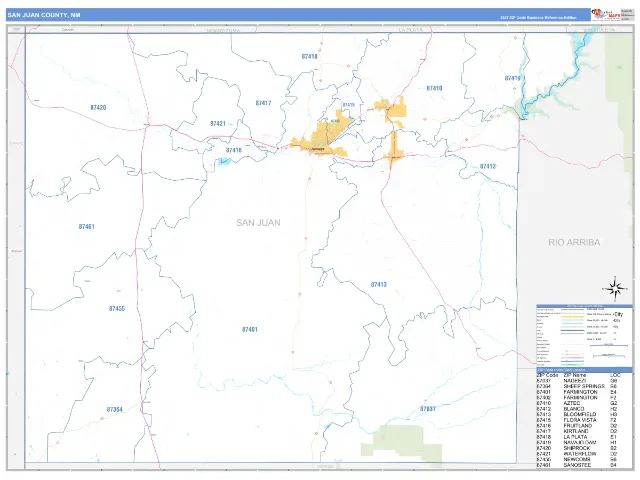Click the ZIP Name column header
The height and width of the screenshot is (480, 640).
click(575, 375)
